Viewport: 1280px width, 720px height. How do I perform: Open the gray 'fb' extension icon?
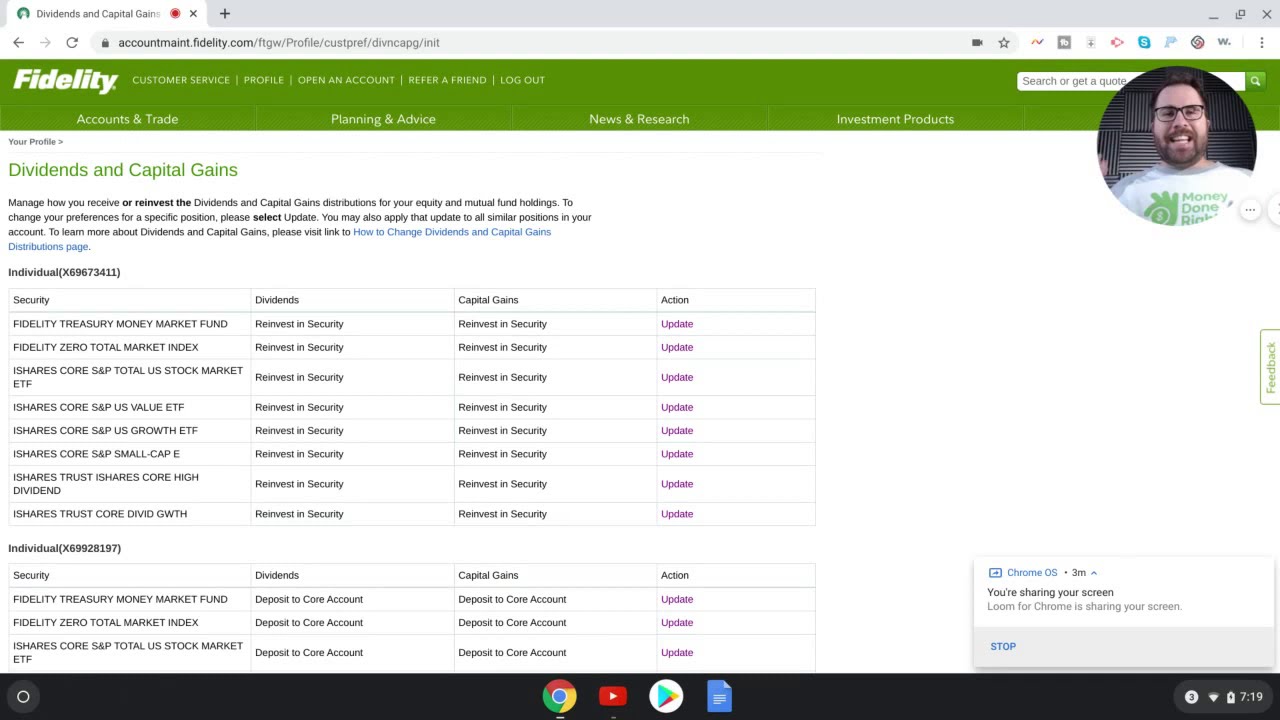(x=1064, y=43)
